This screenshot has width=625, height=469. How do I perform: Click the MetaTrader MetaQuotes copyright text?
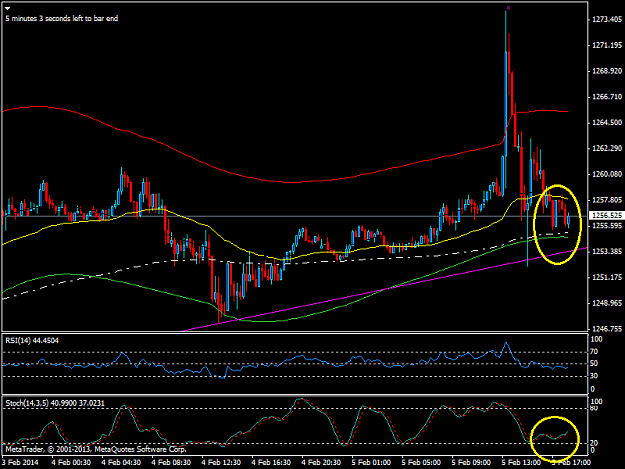pos(96,449)
